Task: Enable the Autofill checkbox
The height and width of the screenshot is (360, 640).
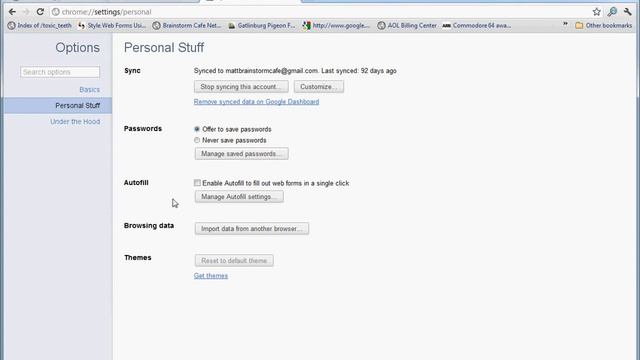Action: [197, 183]
